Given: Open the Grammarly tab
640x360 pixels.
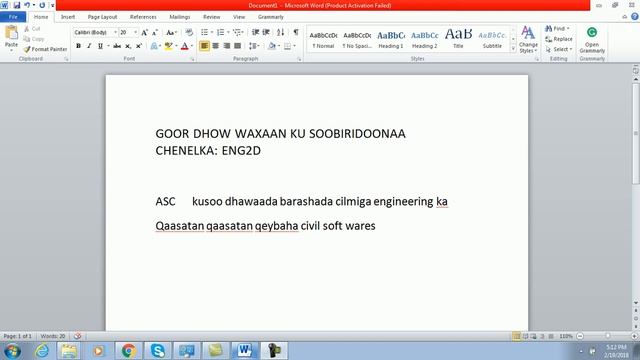Looking at the screenshot, I should pos(271,17).
